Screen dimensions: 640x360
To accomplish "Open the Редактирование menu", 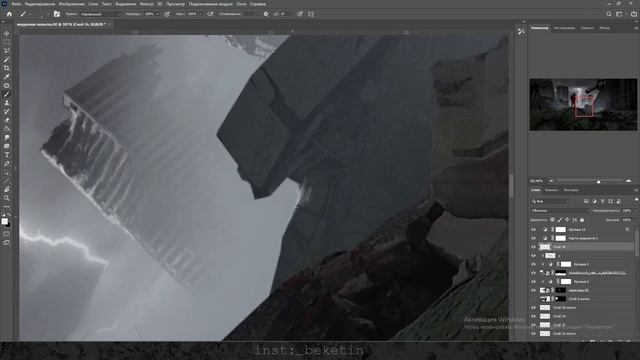I will [40, 4].
